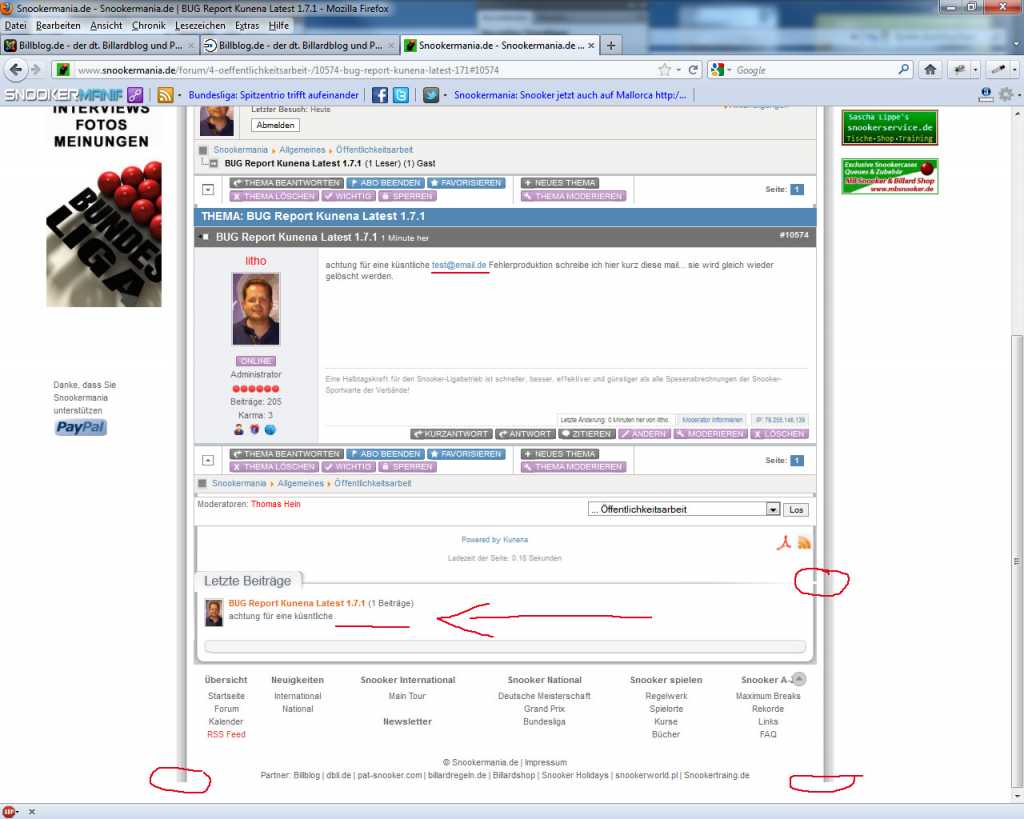Click the Facebook icon in bookmarks toolbar
Viewport: 1024px width, 819px height.
point(380,95)
